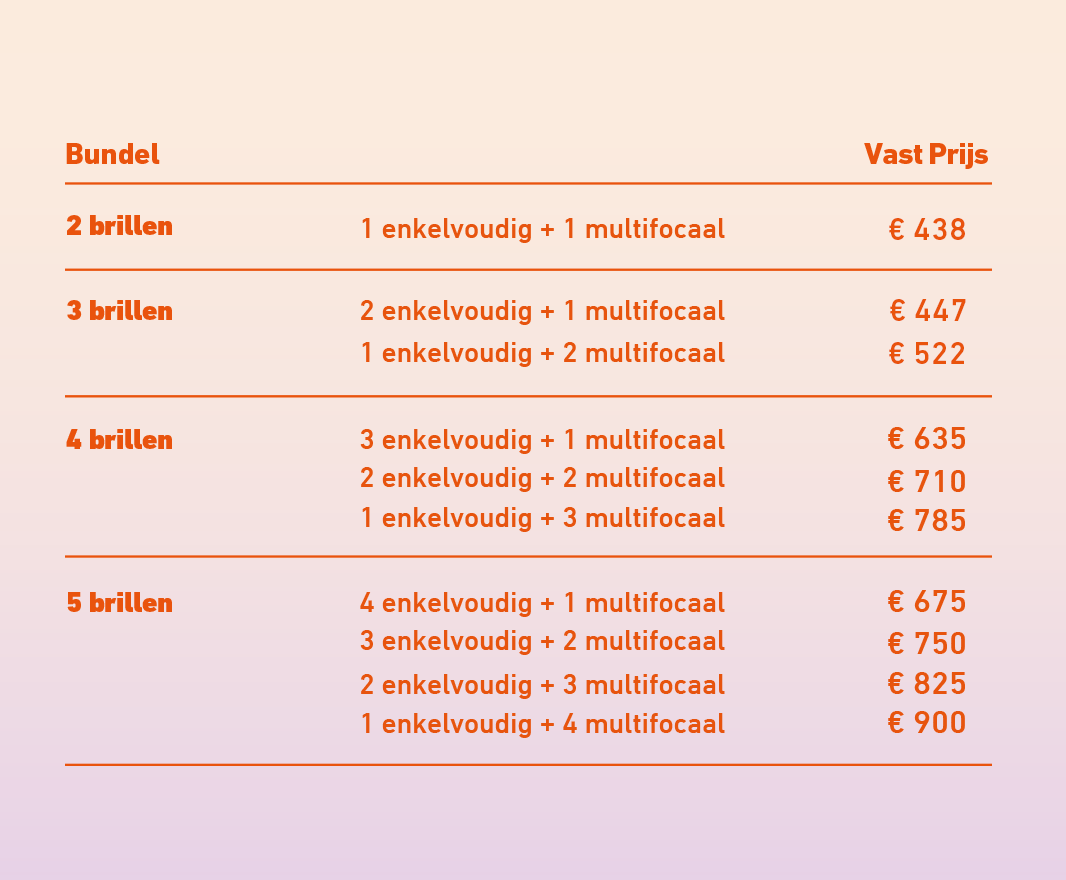Select the € 522 price
The width and height of the screenshot is (1066, 880).
tap(927, 355)
